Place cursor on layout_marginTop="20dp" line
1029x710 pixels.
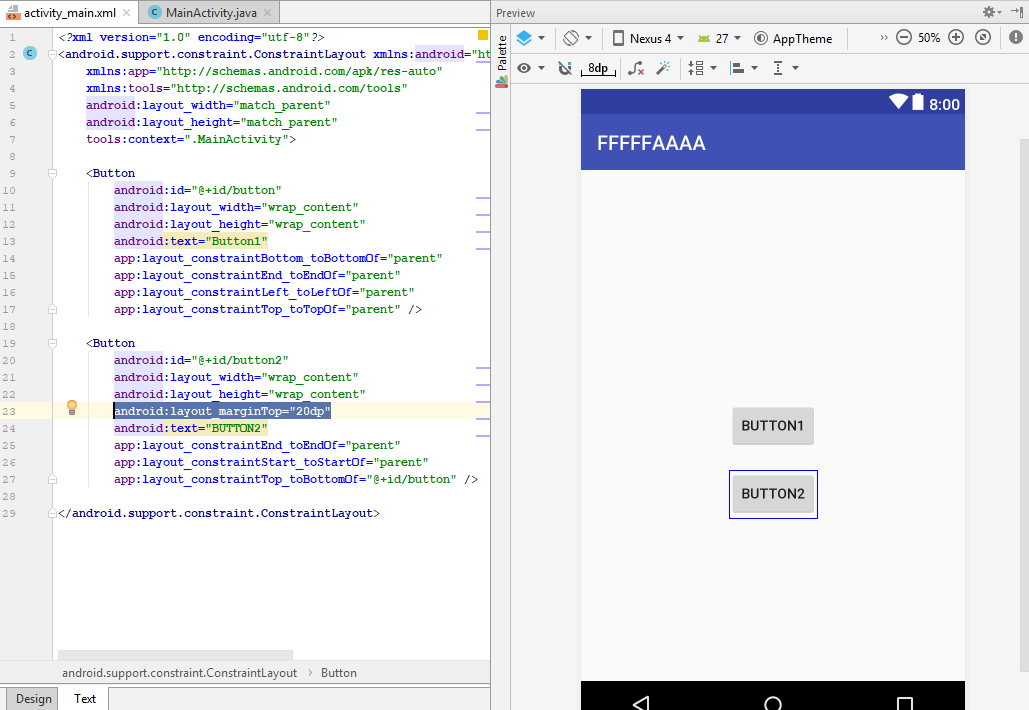click(x=222, y=411)
